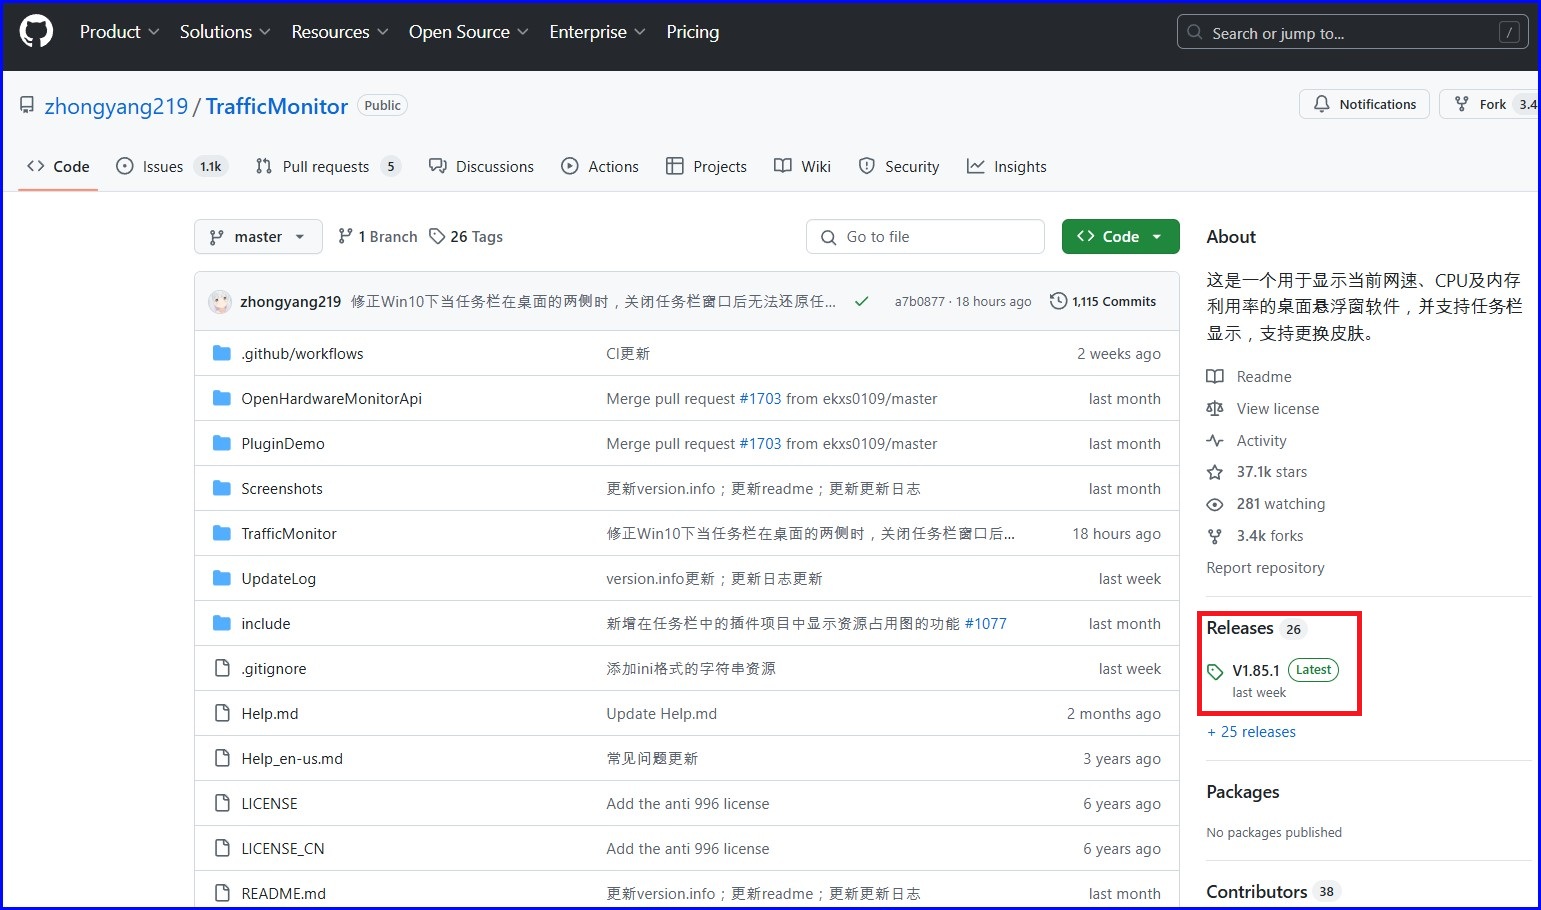
Task: View the 37.1k stars link
Action: [x=1257, y=471]
